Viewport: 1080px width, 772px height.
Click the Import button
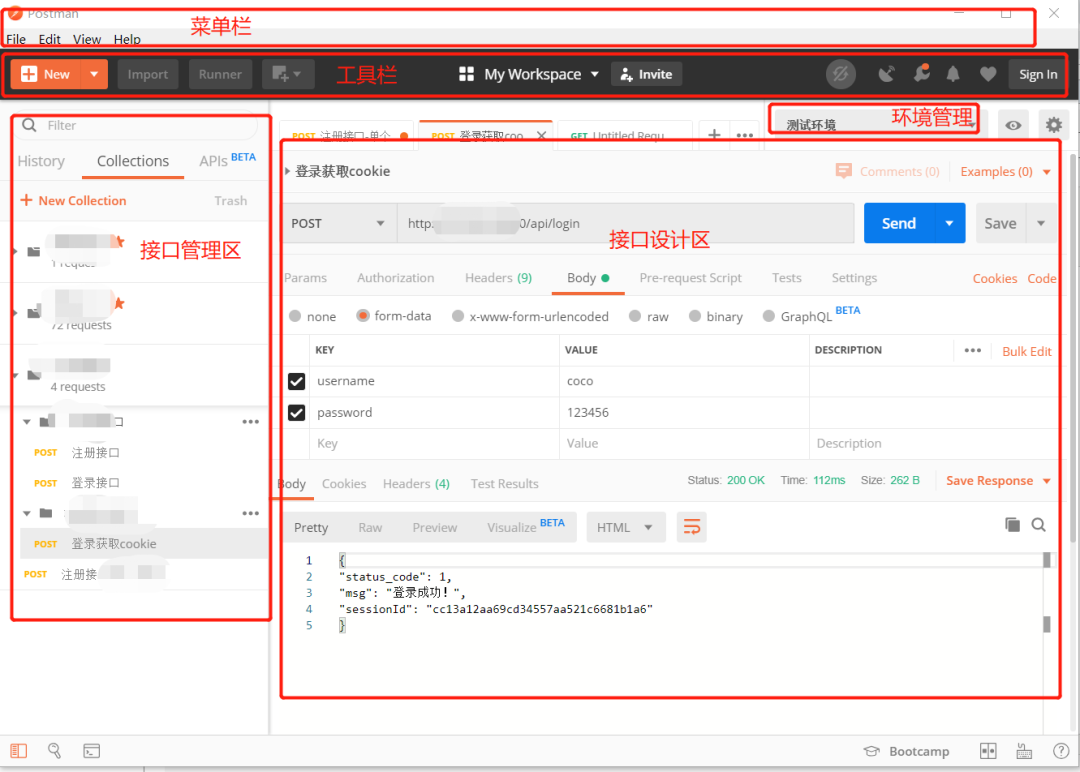tap(147, 74)
